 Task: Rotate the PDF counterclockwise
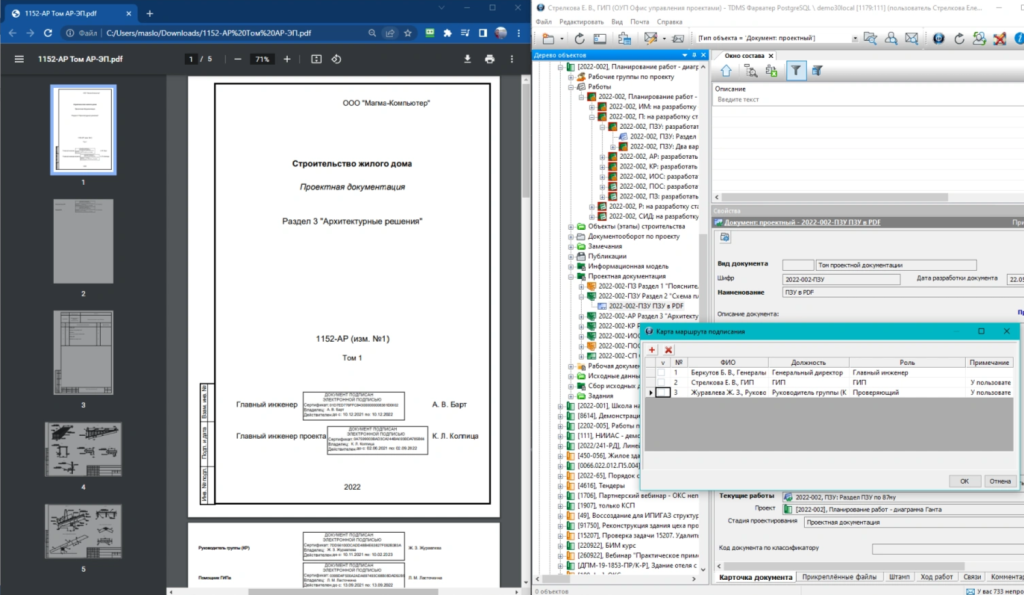tap(337, 59)
